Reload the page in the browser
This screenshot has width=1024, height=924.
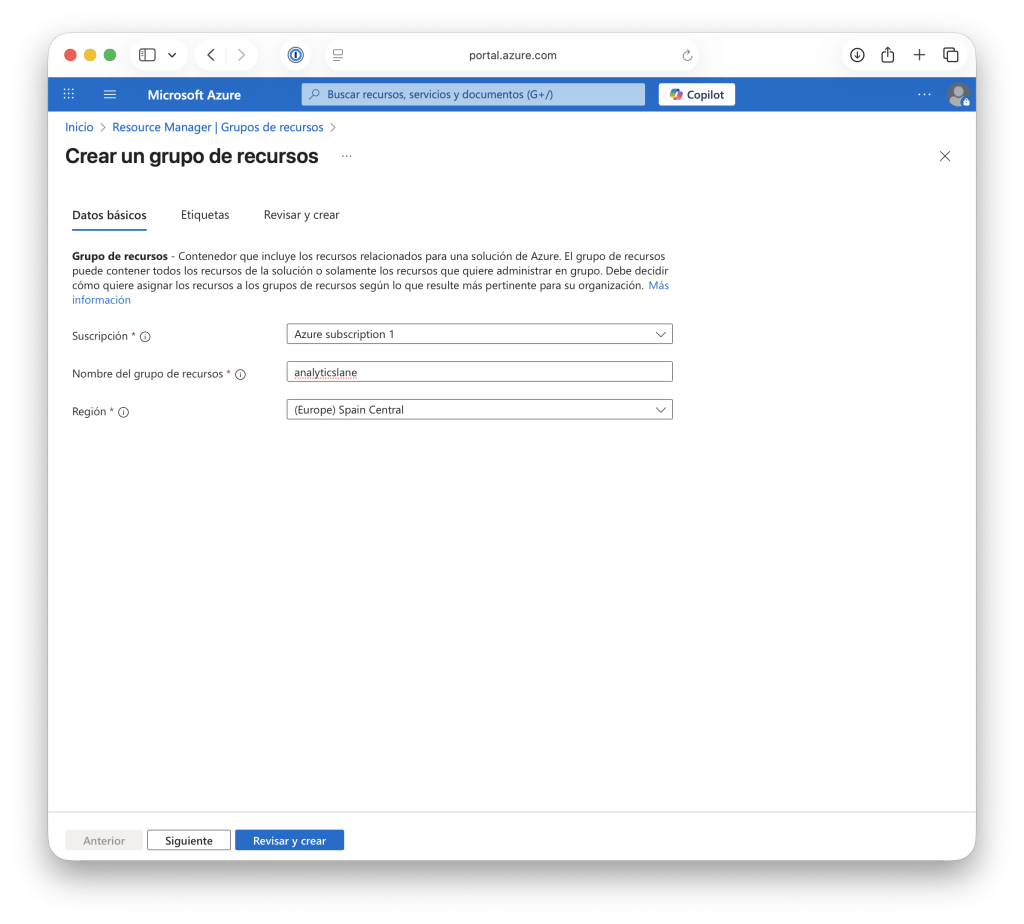(x=687, y=55)
